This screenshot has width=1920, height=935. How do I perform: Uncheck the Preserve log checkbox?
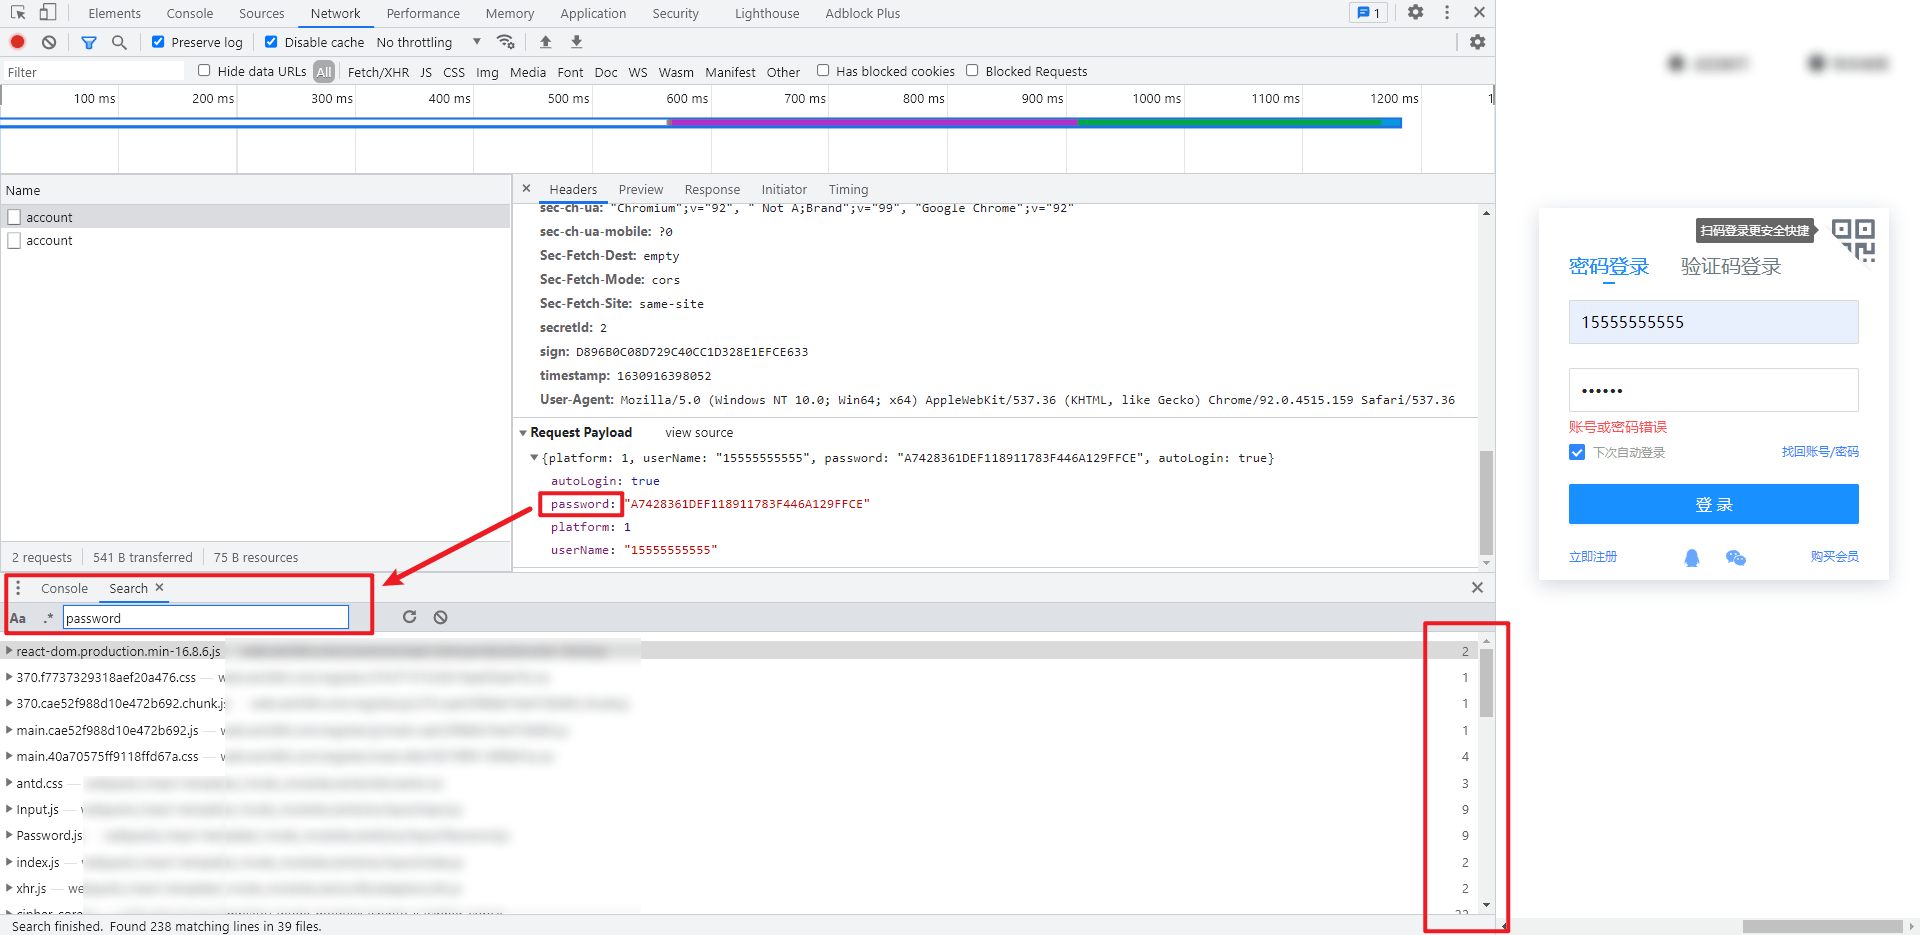(158, 42)
